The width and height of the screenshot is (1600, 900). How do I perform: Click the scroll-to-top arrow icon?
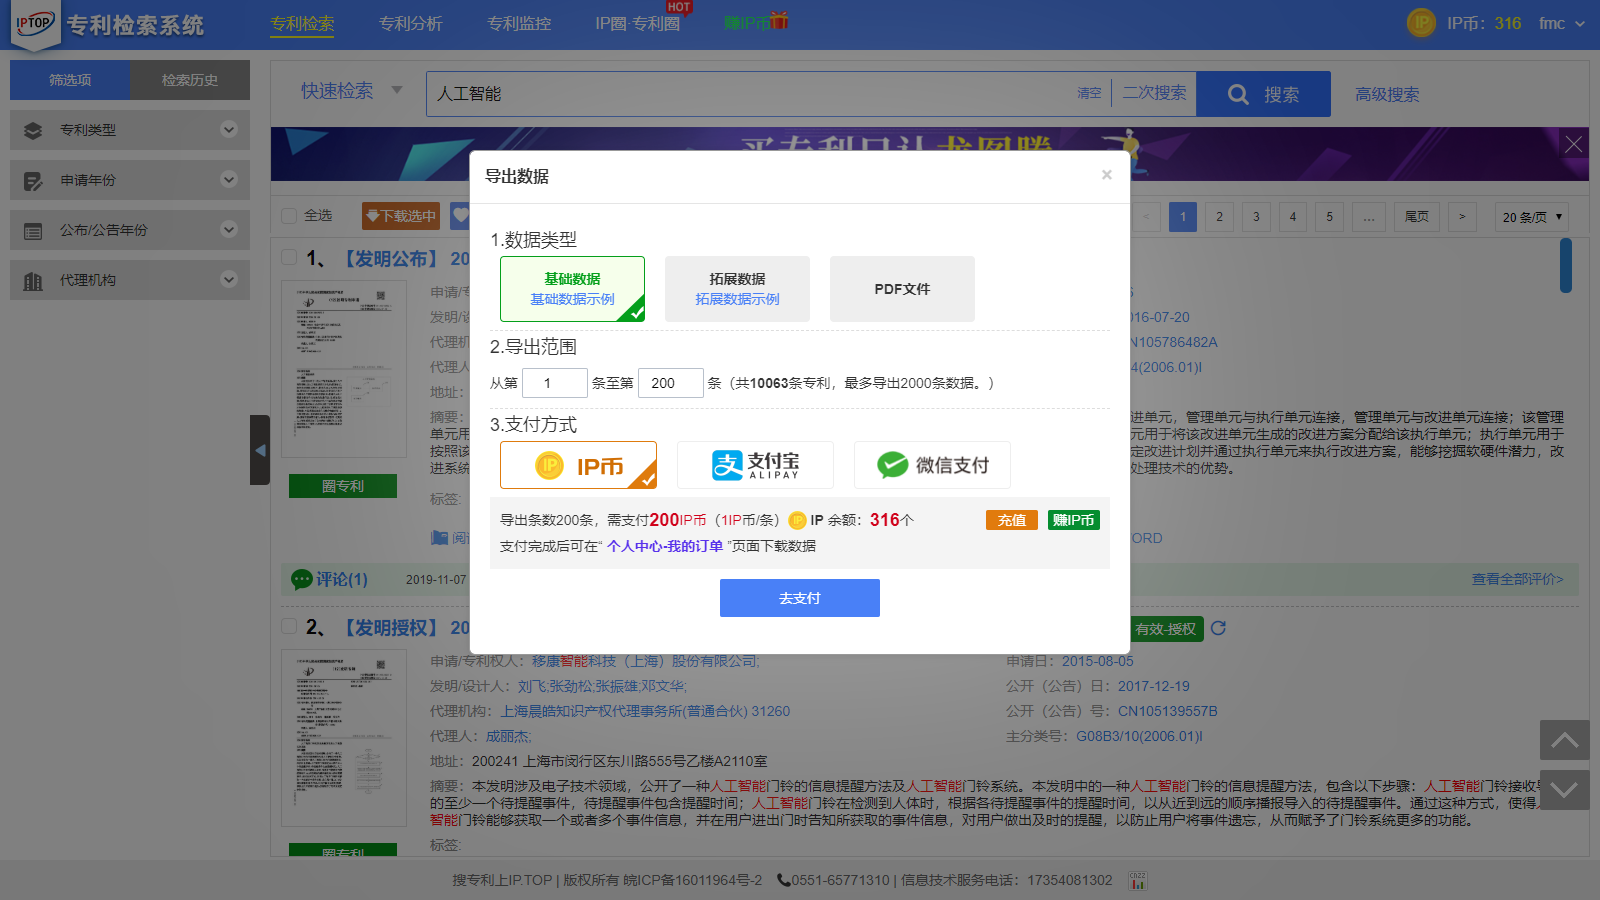(1564, 740)
